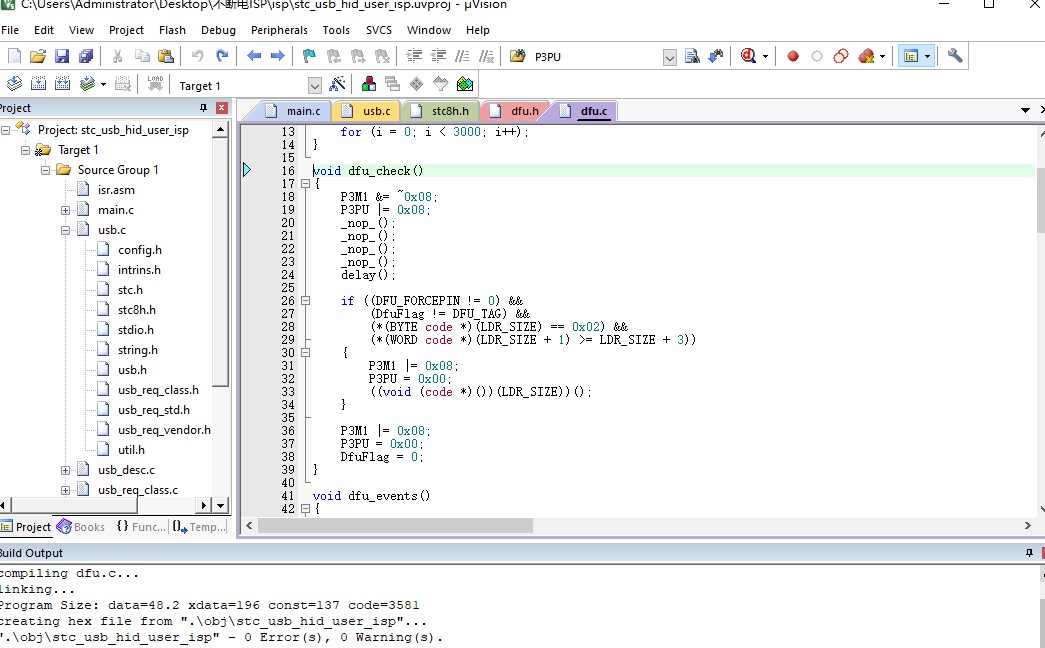The width and height of the screenshot is (1045, 648).
Task: Open the P3PU find combo box dropdown
Action: coord(670,57)
